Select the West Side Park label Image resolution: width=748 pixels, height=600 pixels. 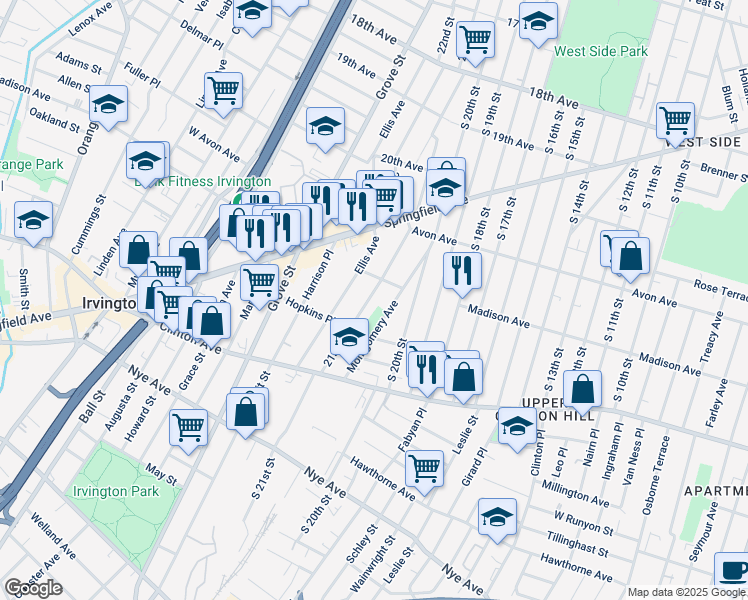tap(601, 52)
